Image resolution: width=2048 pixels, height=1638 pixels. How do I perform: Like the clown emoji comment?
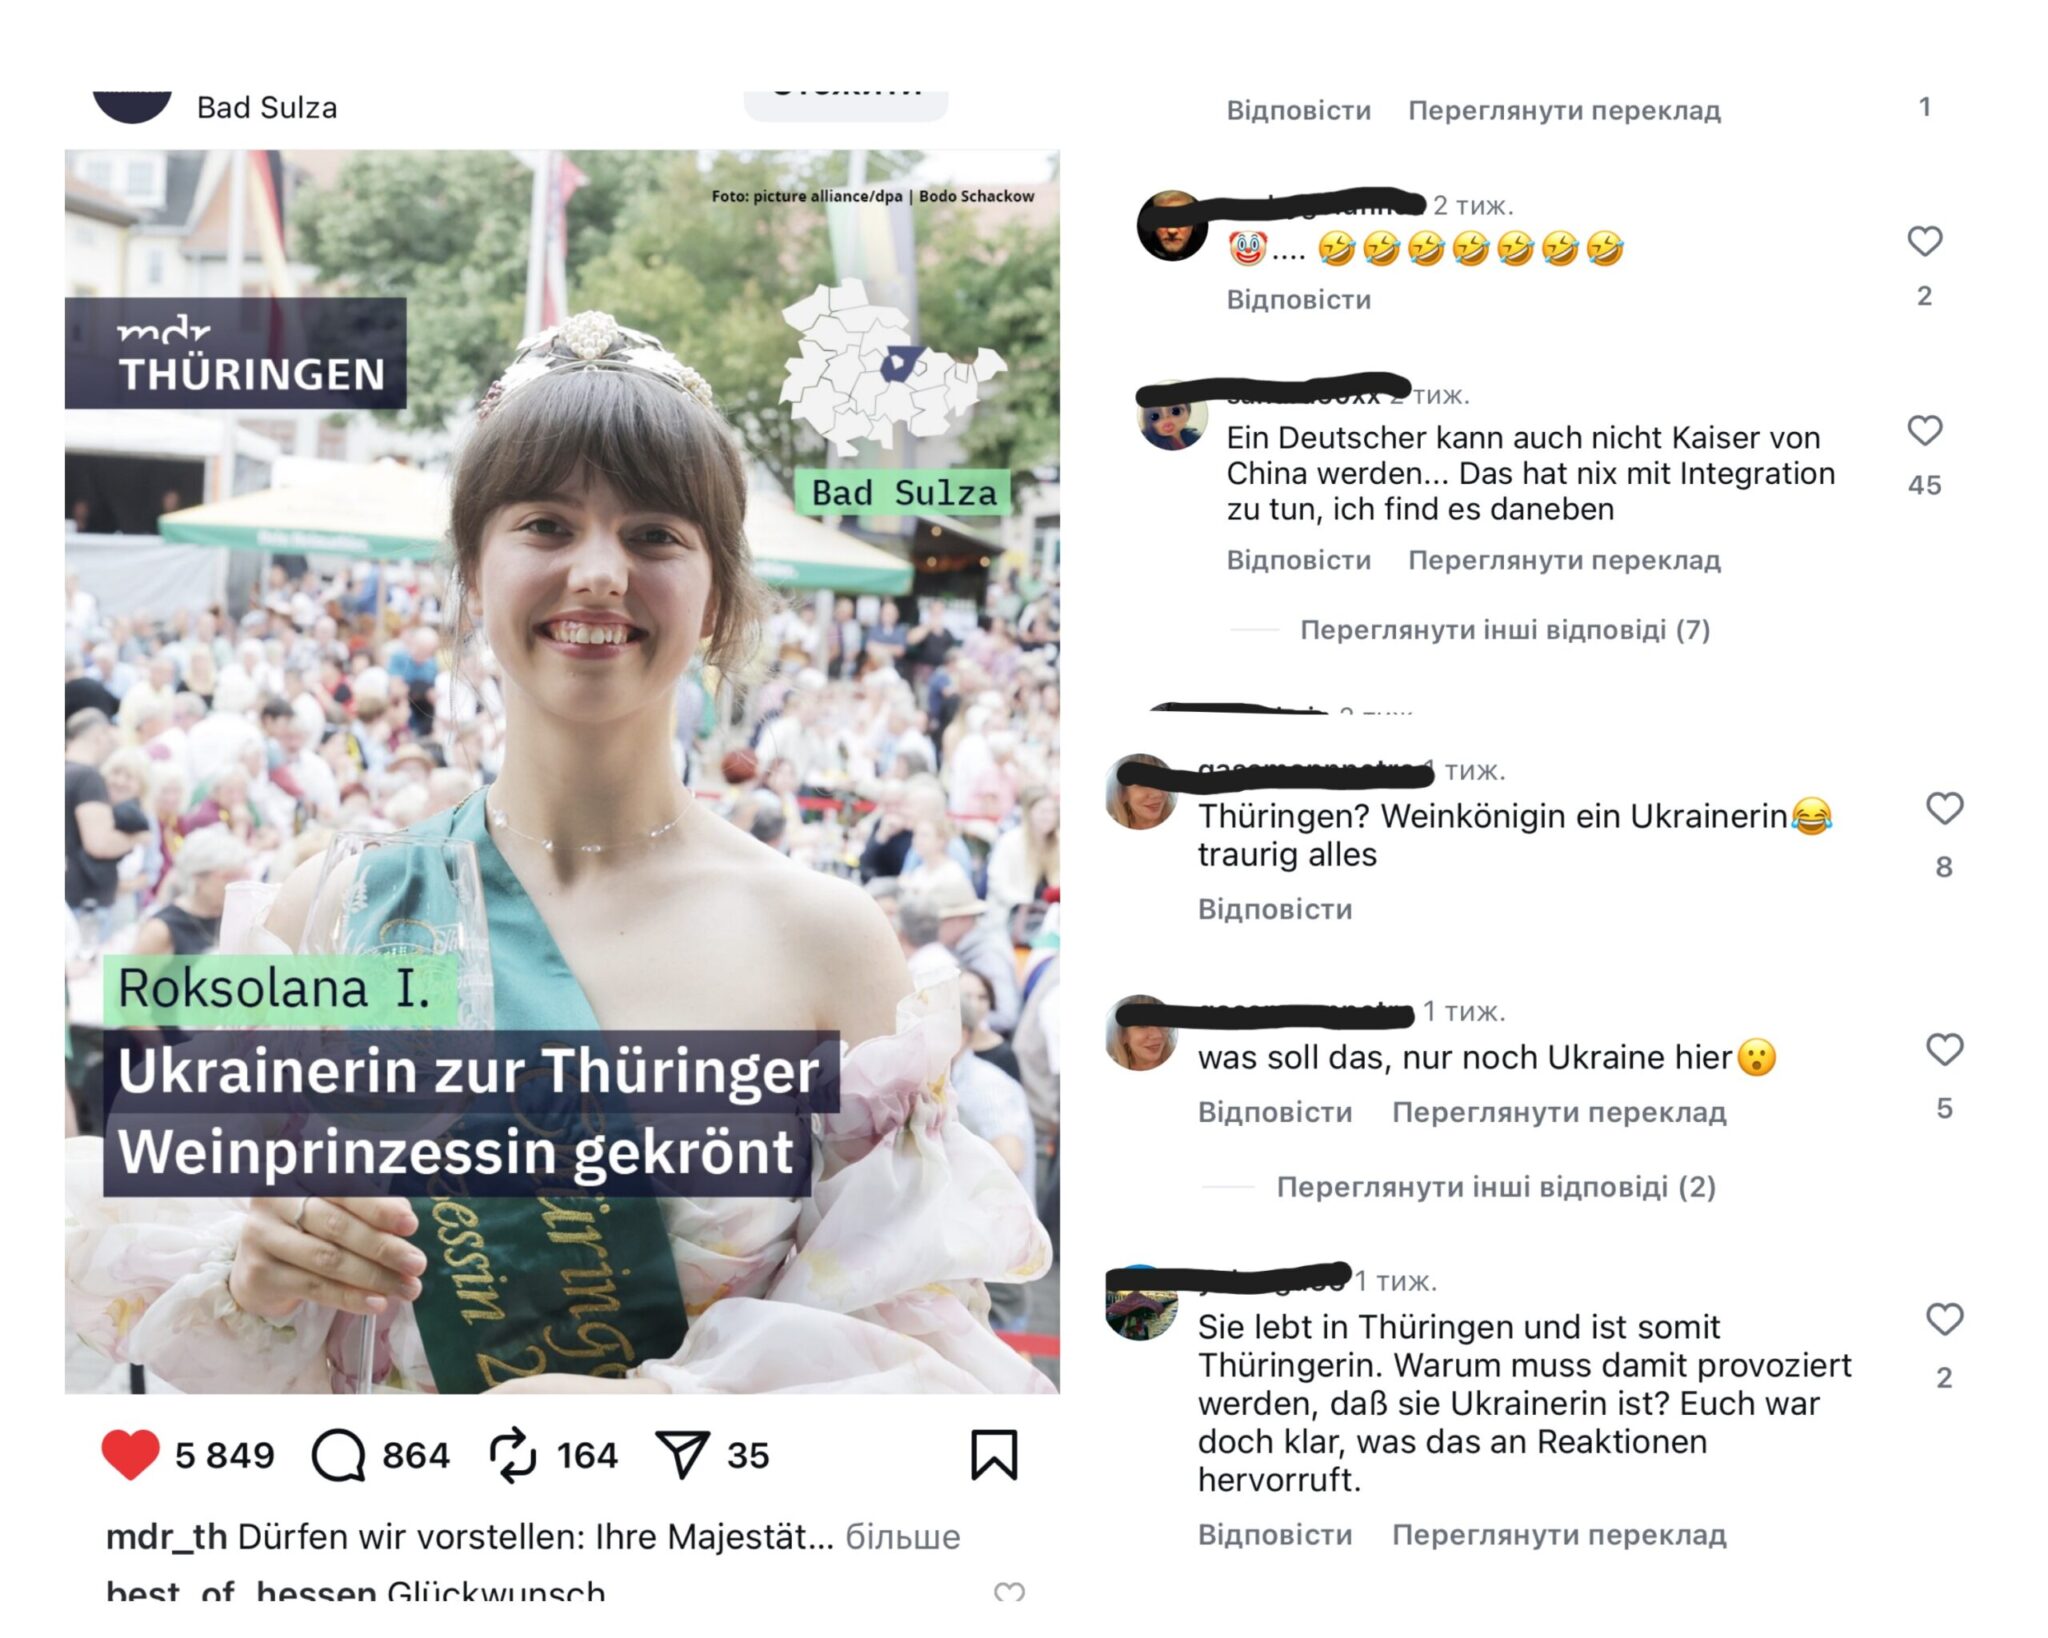coord(1924,241)
